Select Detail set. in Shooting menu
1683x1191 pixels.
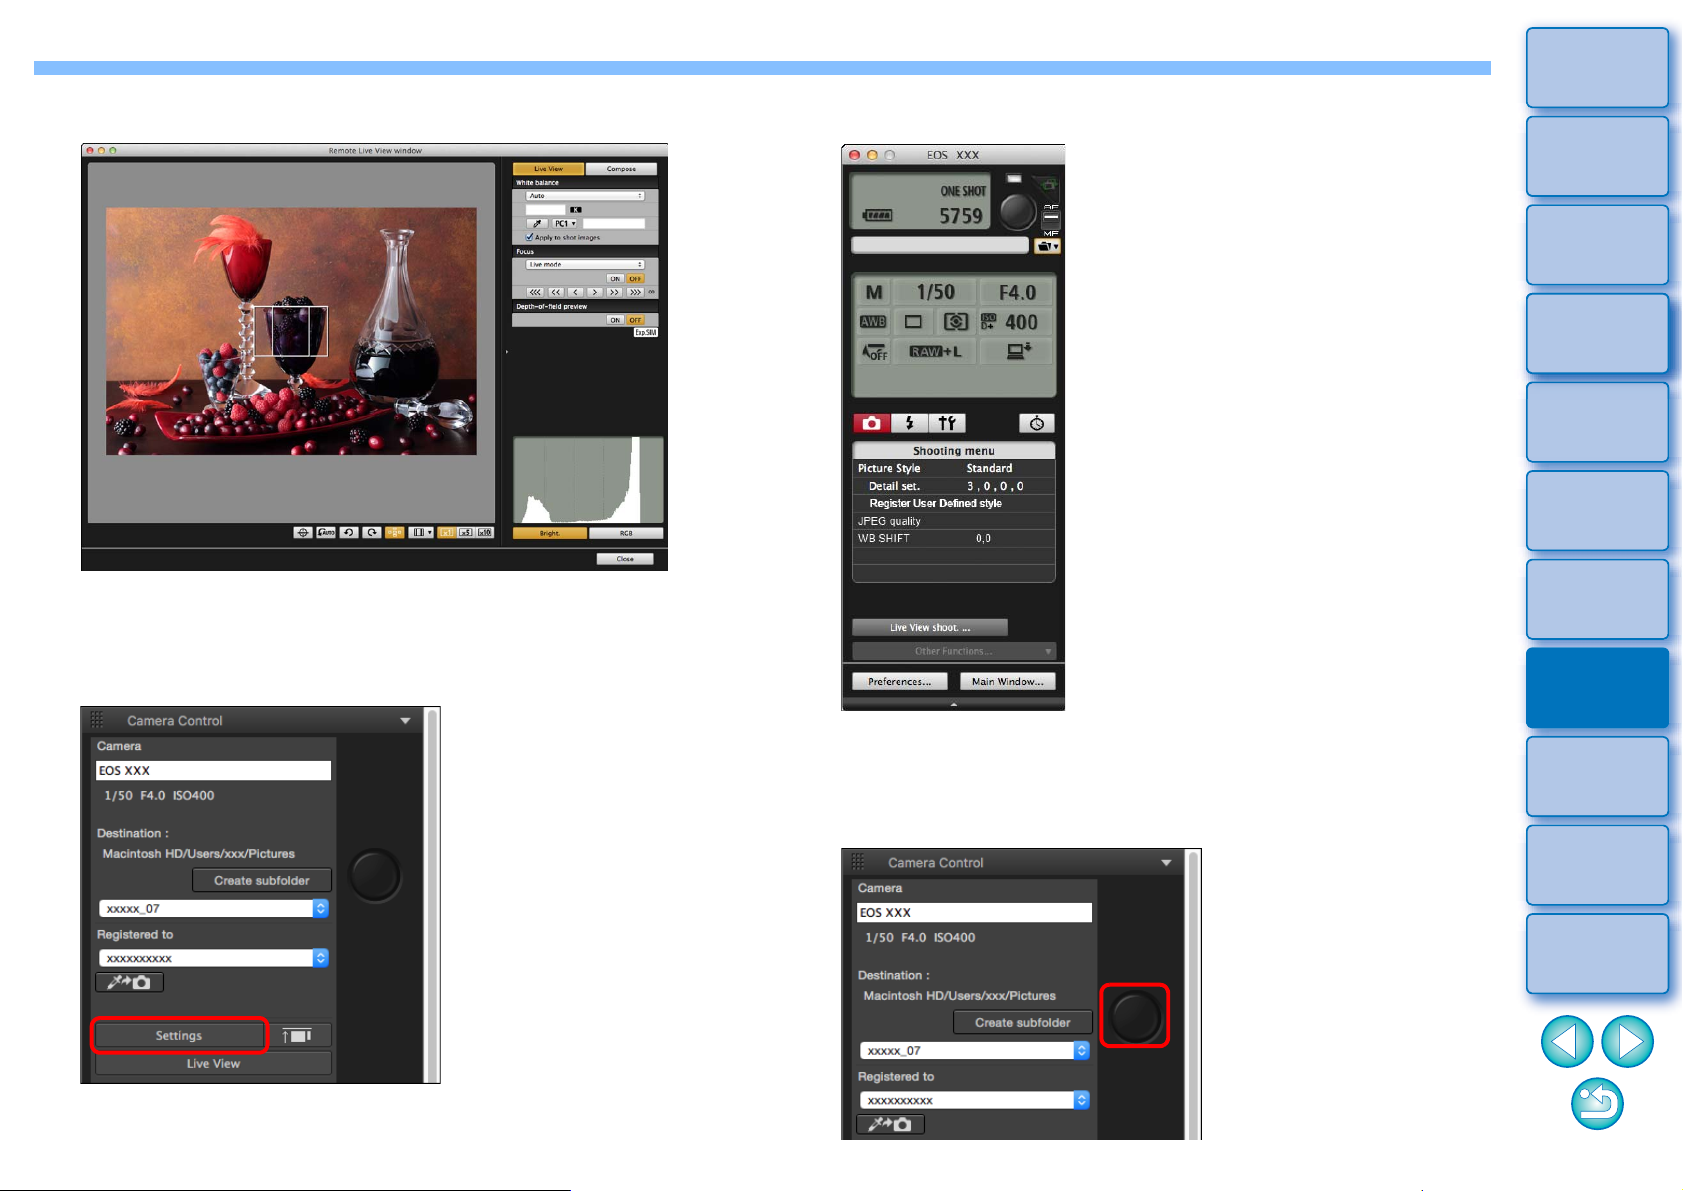(954, 486)
